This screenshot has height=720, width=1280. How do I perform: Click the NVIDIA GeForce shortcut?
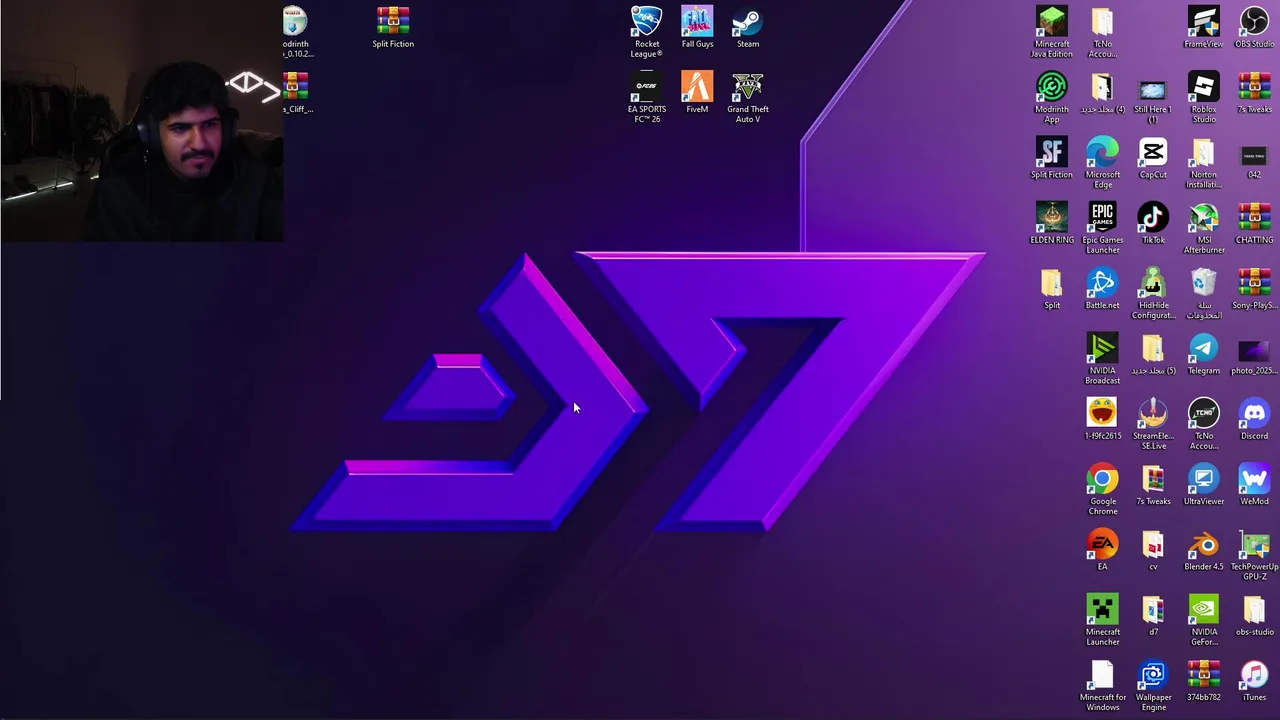coord(1203,619)
